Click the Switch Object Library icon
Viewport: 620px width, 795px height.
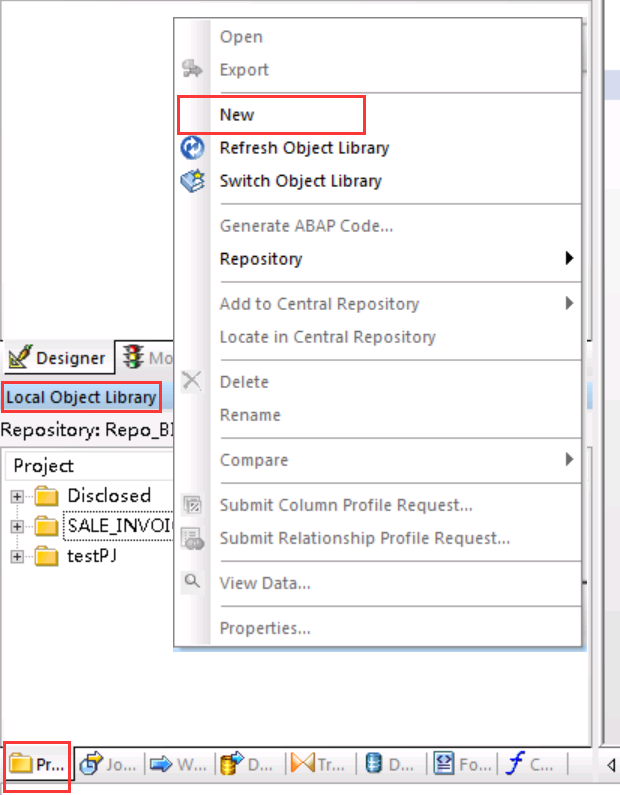[x=191, y=181]
